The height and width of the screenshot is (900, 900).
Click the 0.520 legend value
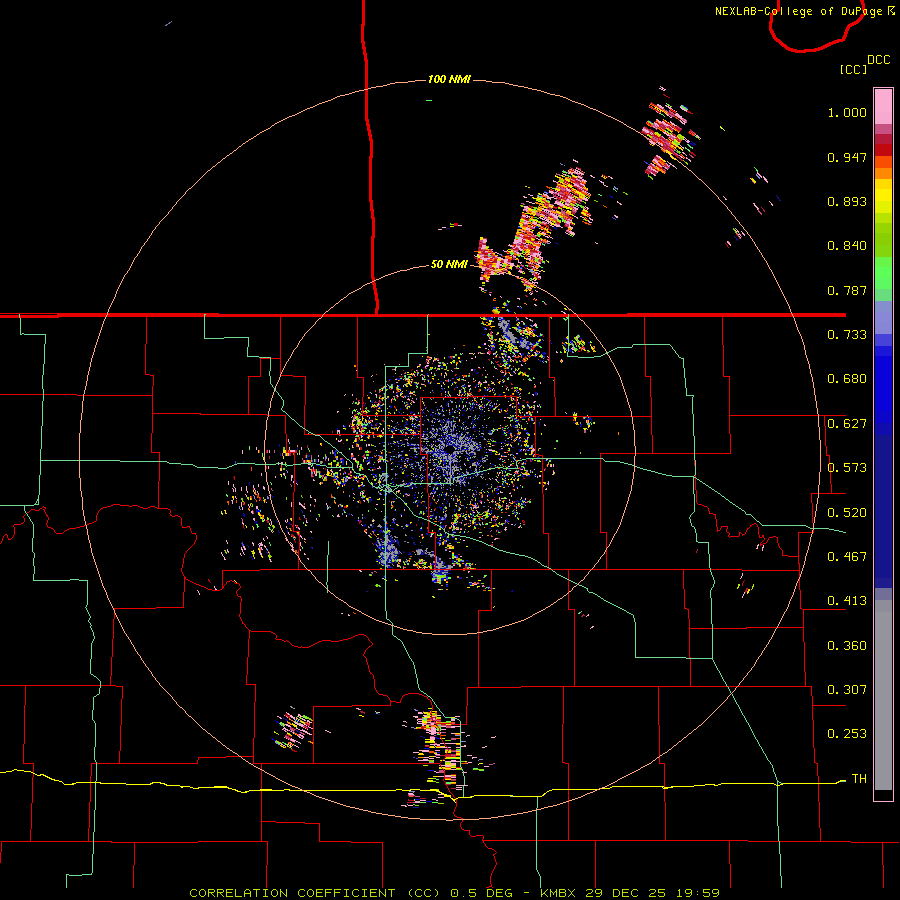[847, 513]
